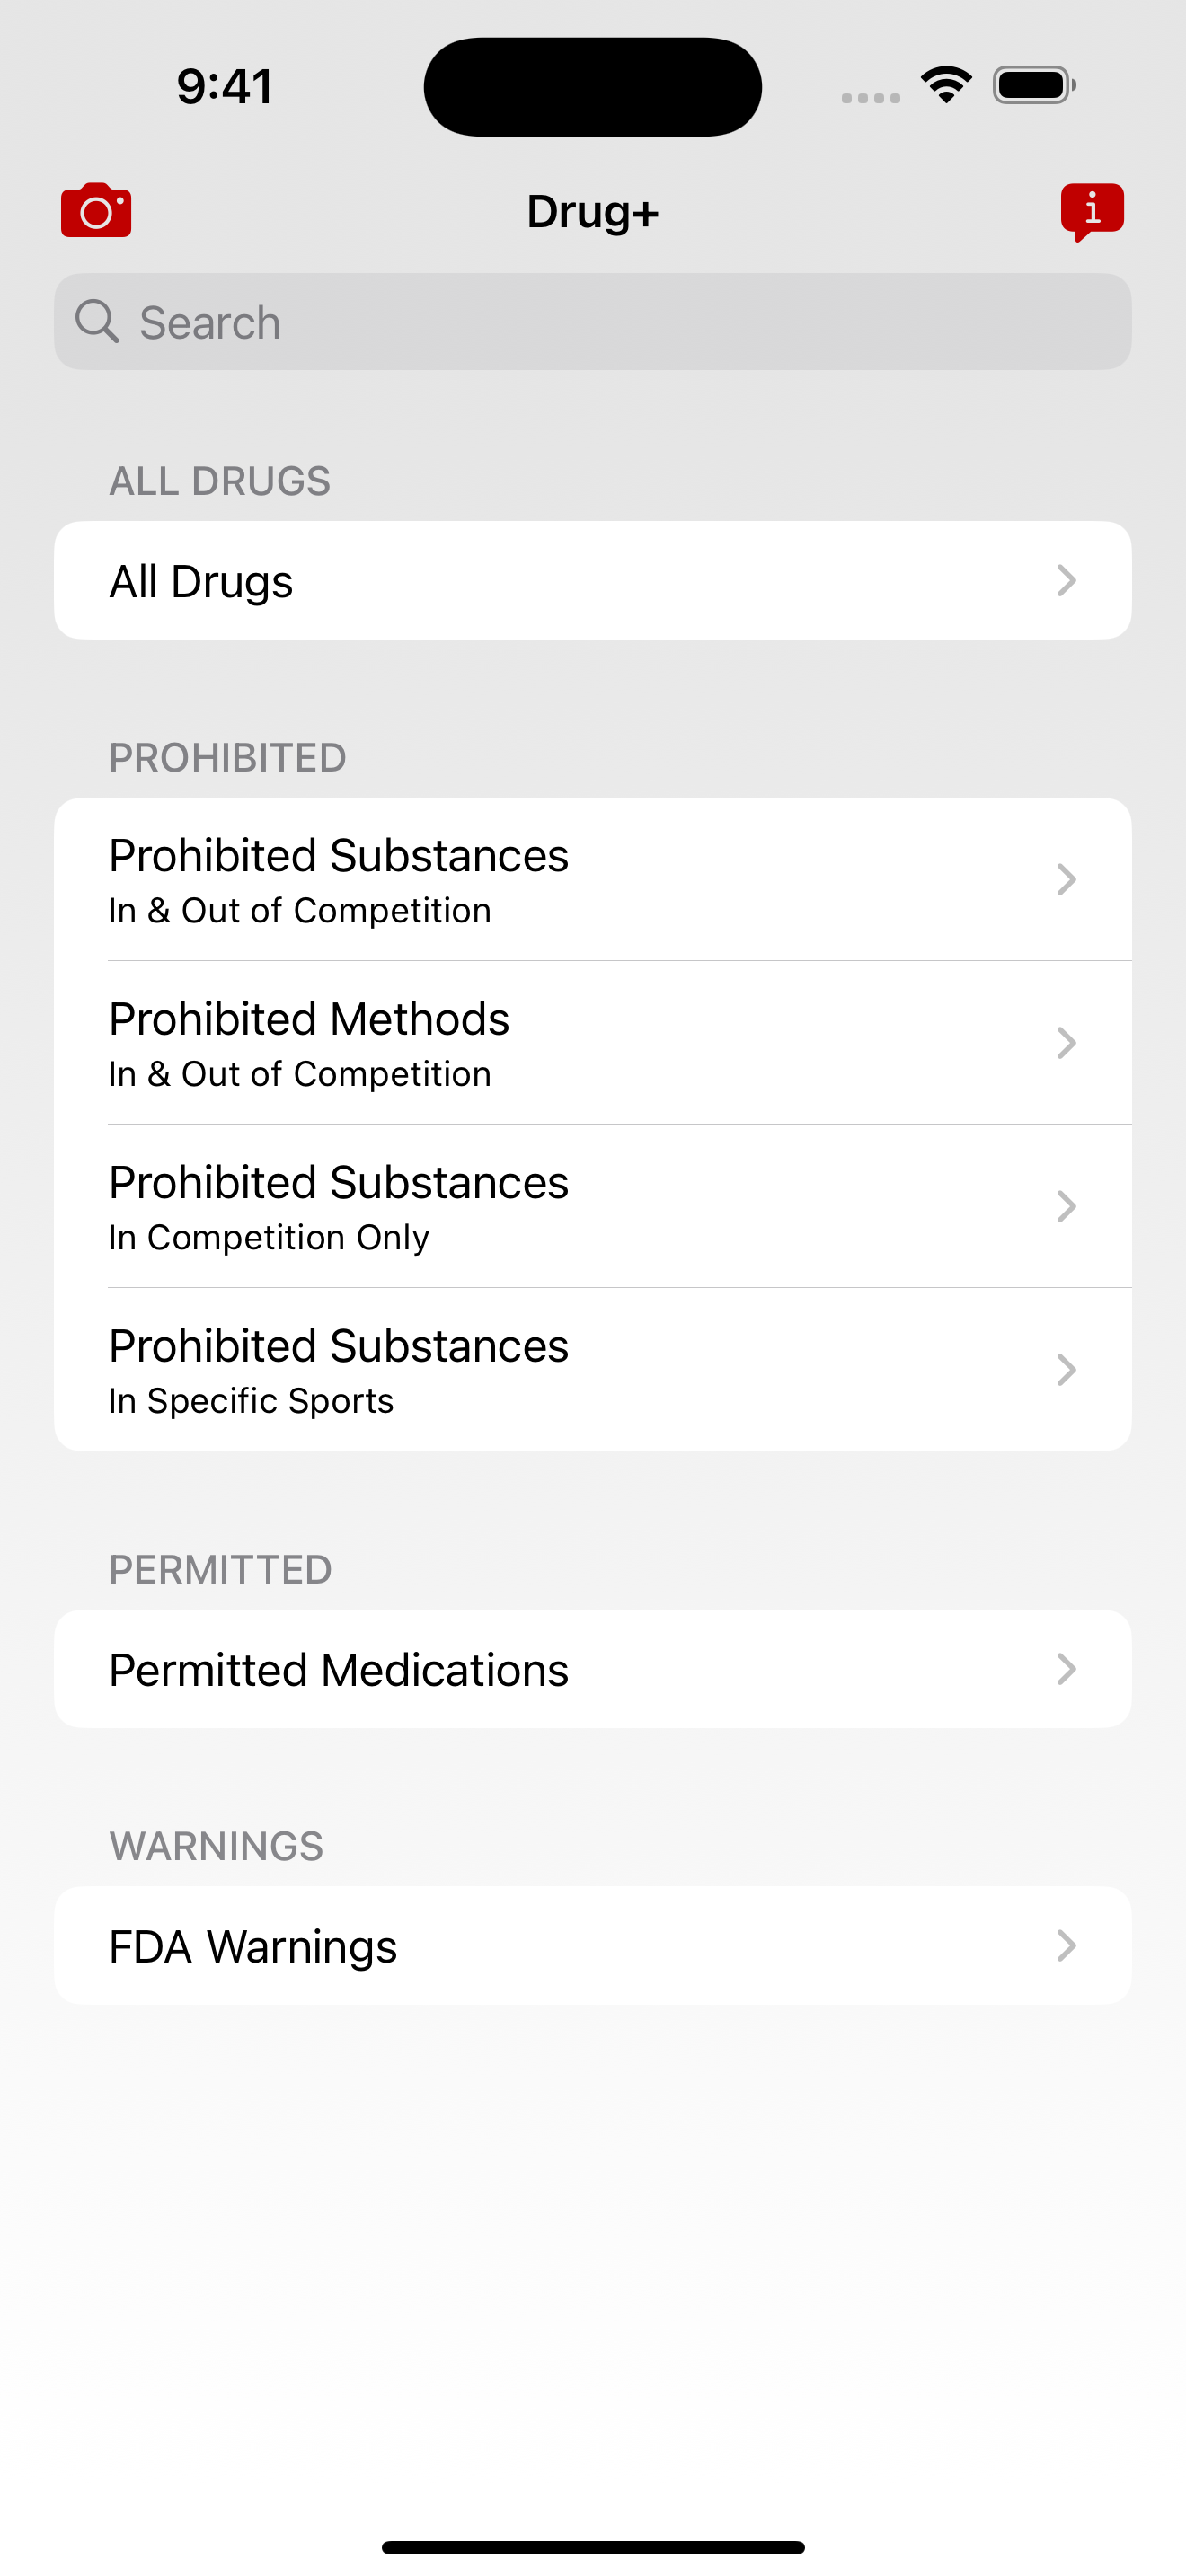
Task: Click the magnifying glass search icon
Action: coord(97,321)
